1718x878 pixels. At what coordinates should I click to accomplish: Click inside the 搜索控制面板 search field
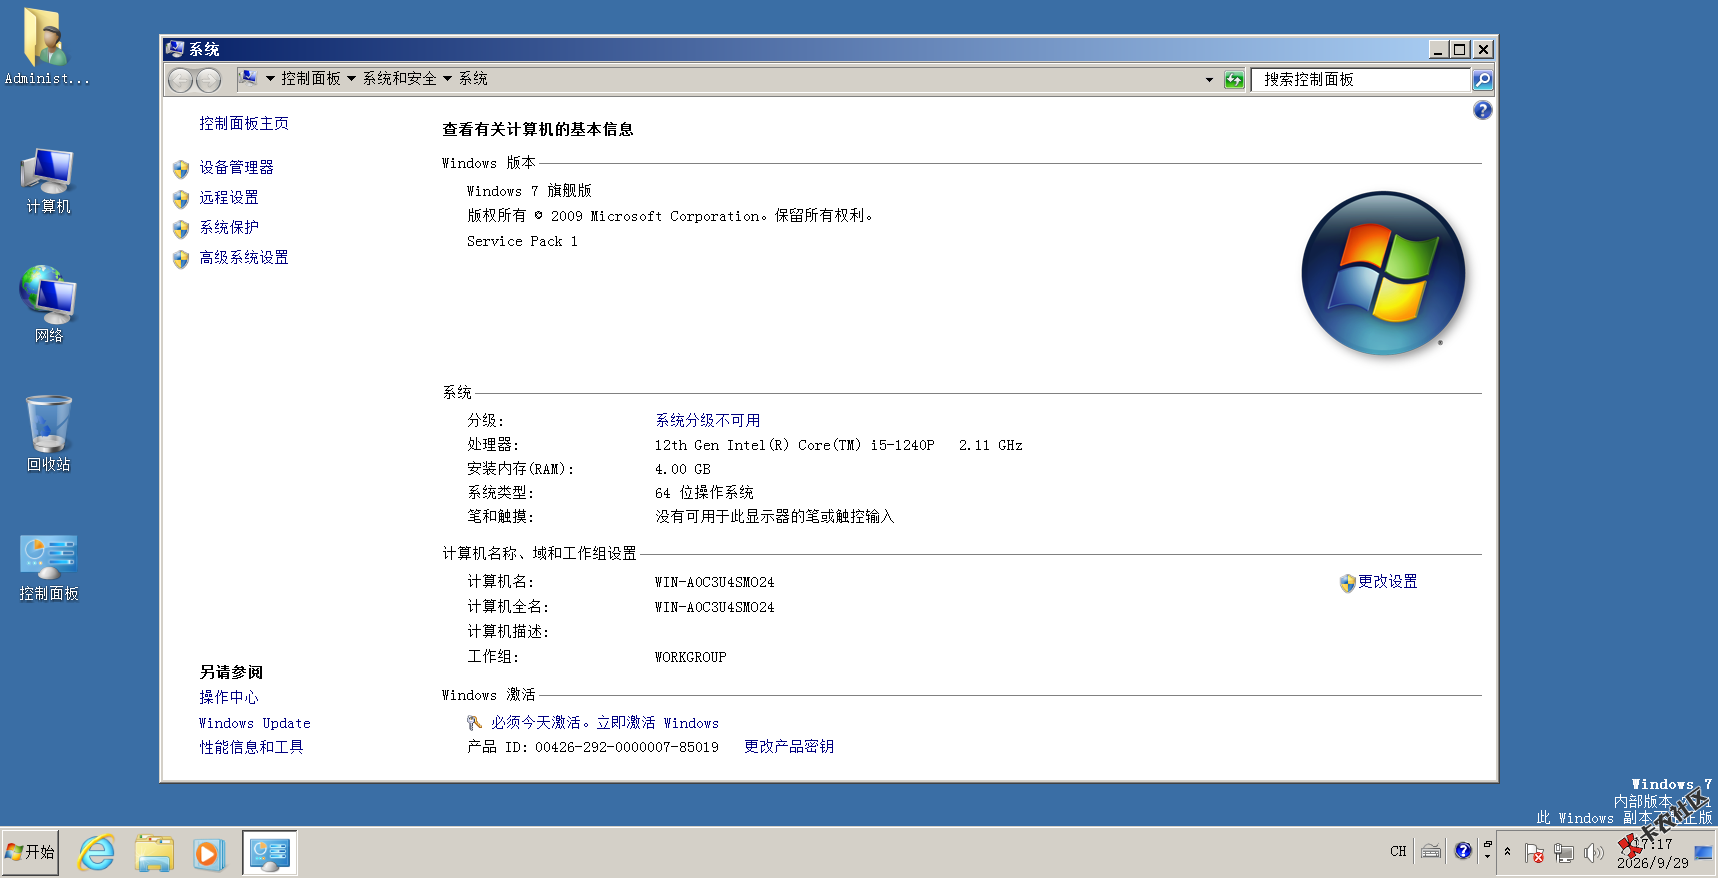(1360, 80)
